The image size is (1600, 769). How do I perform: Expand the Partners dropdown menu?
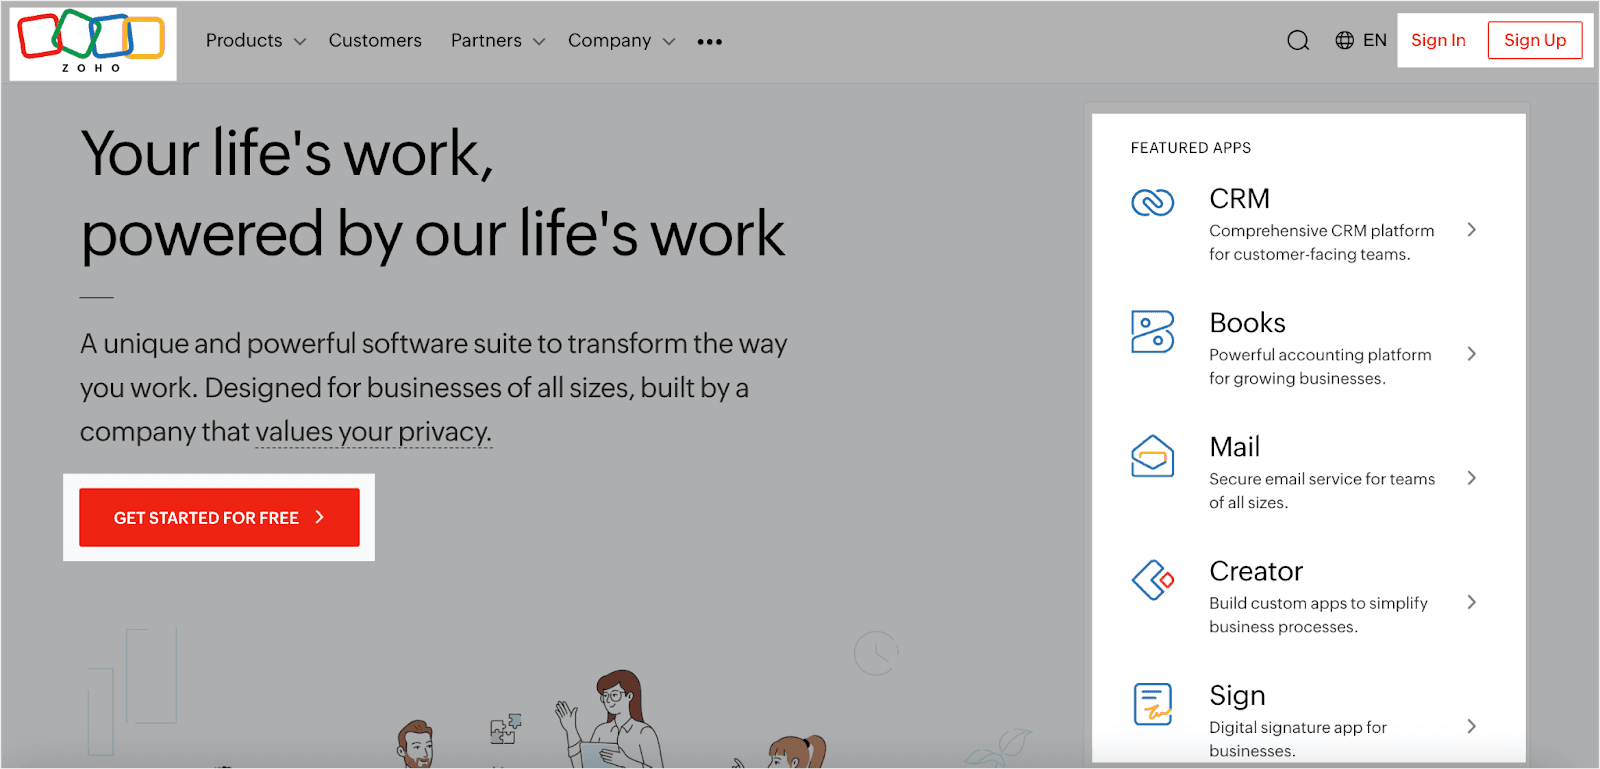[497, 41]
